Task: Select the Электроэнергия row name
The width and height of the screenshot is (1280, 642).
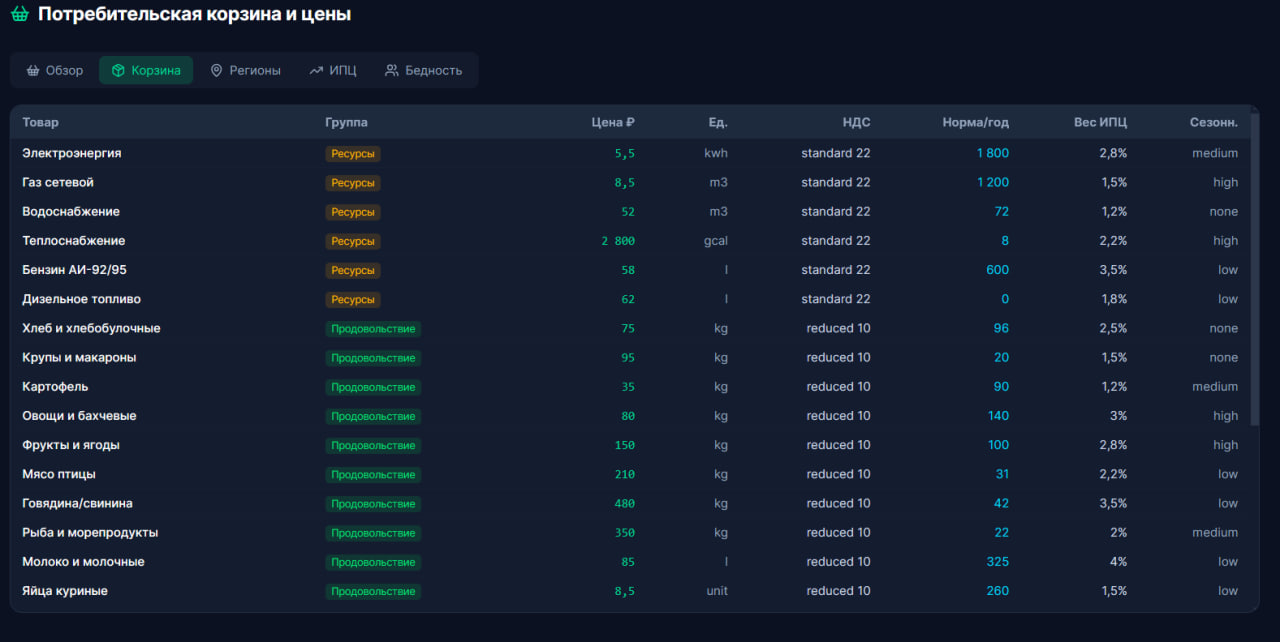Action: 72,154
